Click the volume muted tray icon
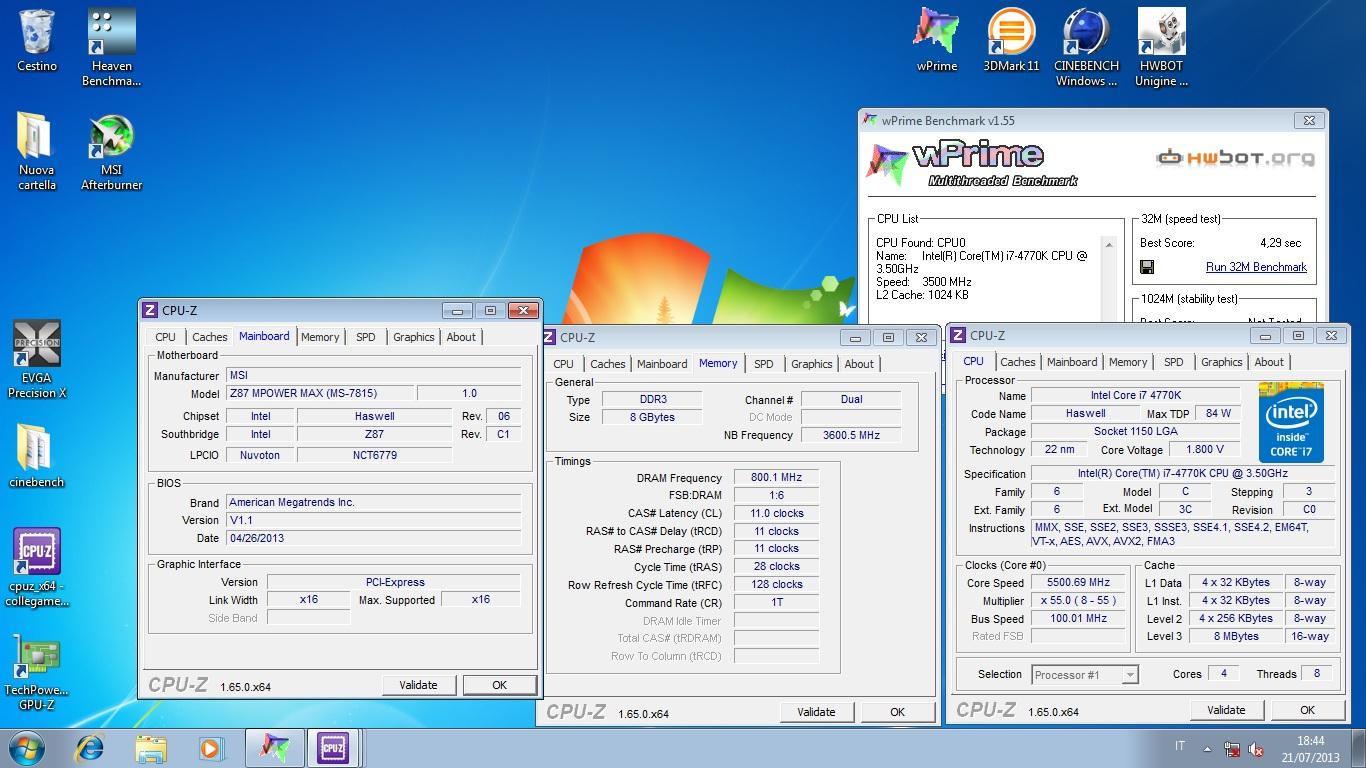Viewport: 1366px width, 768px height. 1257,749
